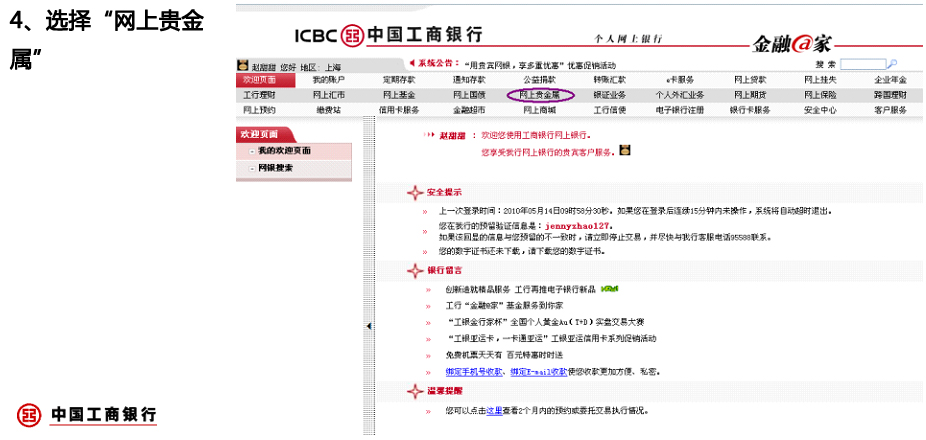Open 网上商城 menu

pos(539,110)
